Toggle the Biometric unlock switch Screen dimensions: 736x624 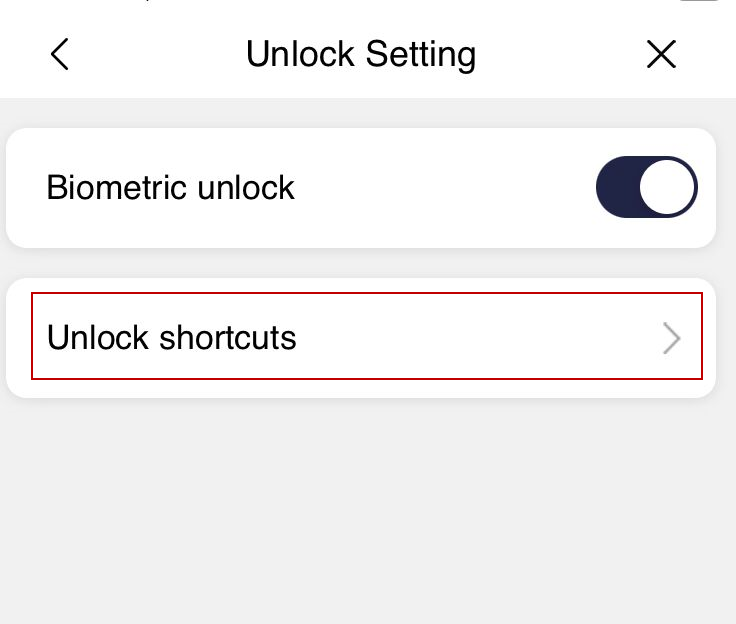point(646,187)
